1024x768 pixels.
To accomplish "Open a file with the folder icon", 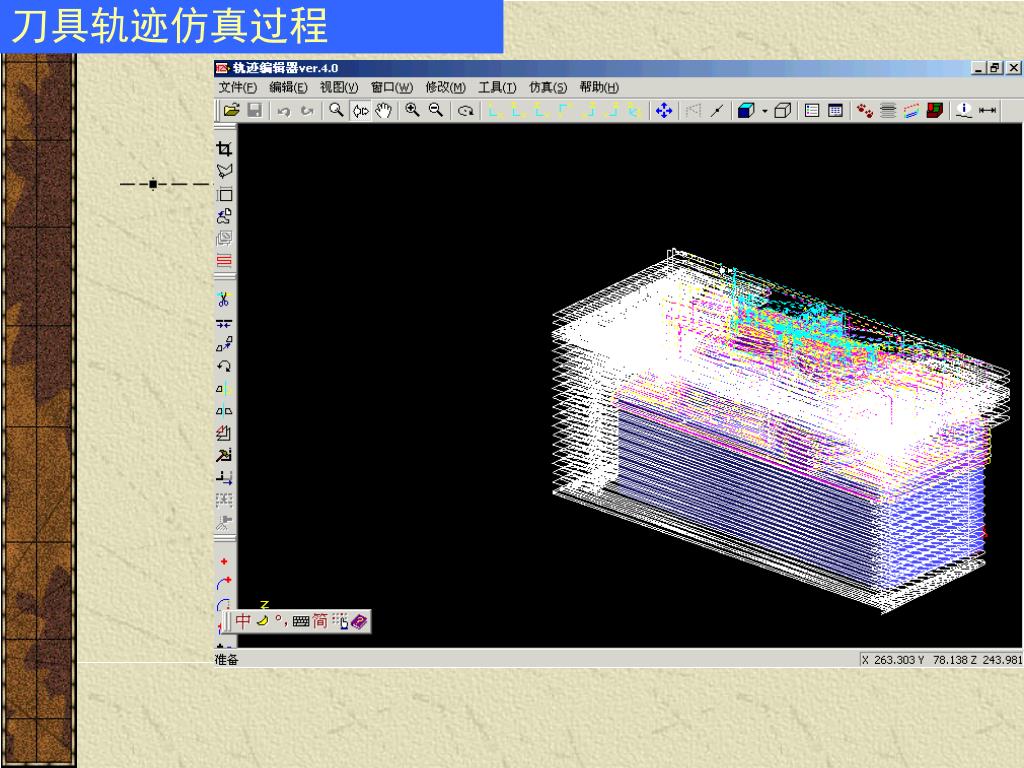I will pyautogui.click(x=231, y=110).
